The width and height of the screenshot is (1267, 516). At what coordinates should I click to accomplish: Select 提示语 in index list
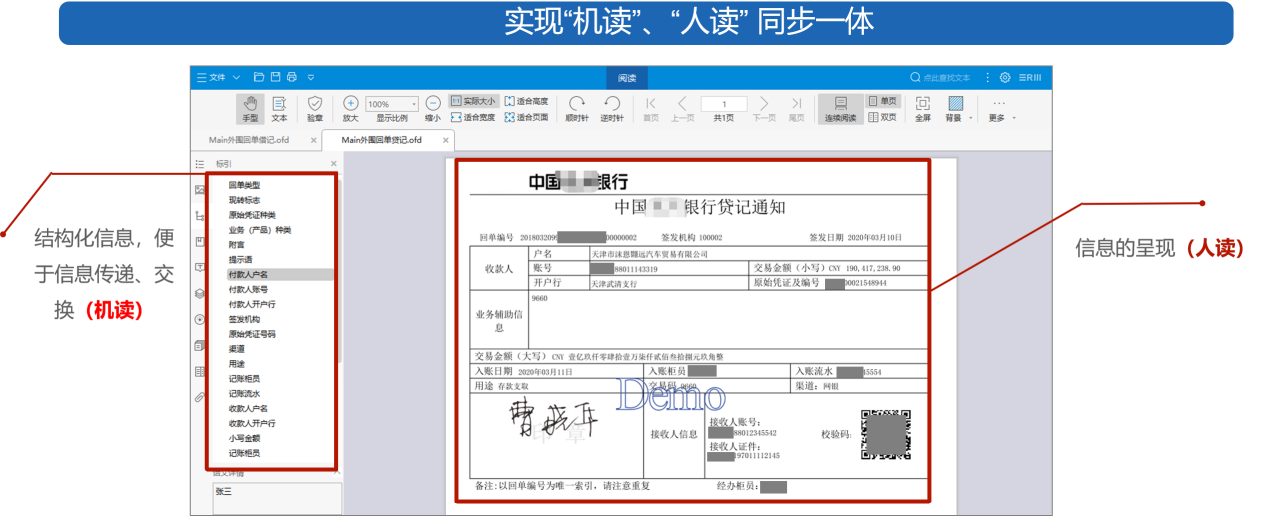click(241, 259)
